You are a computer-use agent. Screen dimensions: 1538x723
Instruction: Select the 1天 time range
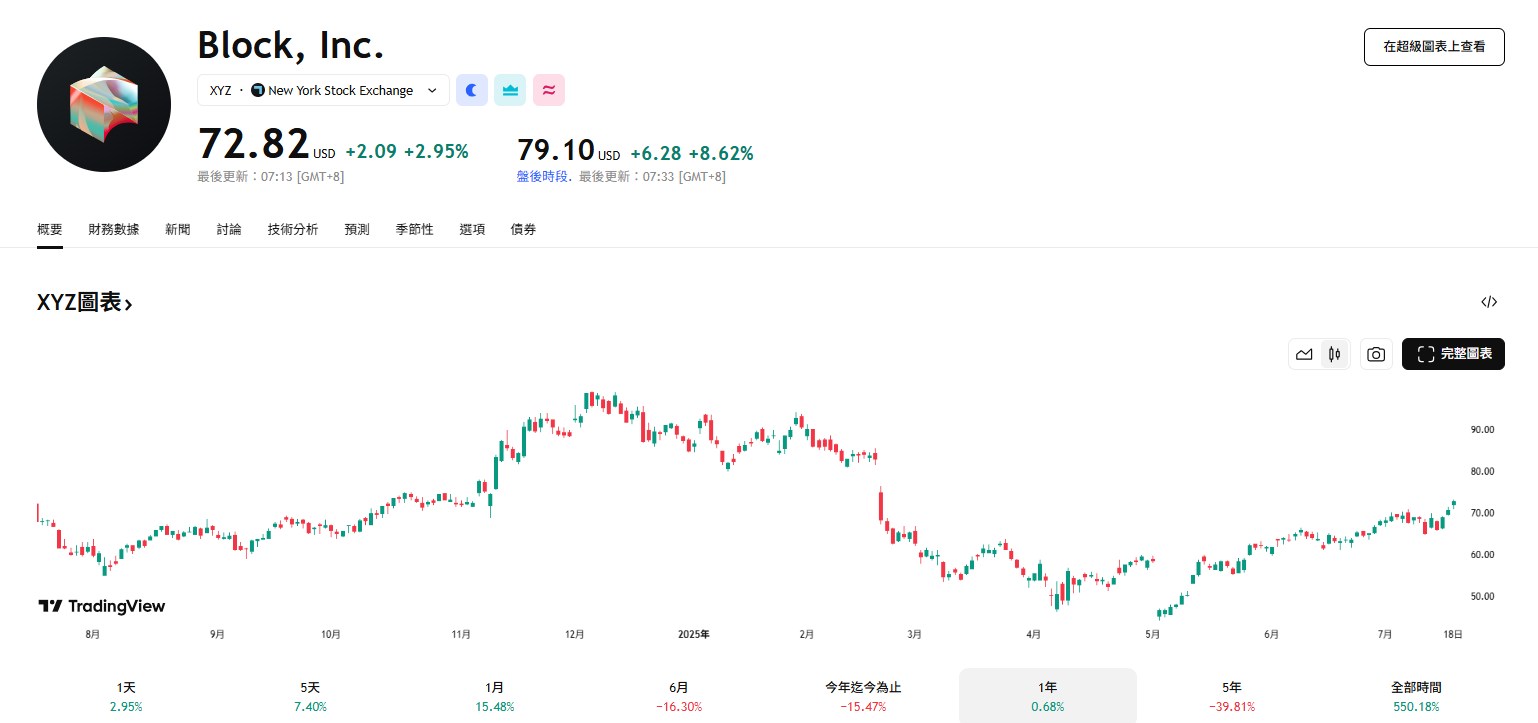[126, 695]
